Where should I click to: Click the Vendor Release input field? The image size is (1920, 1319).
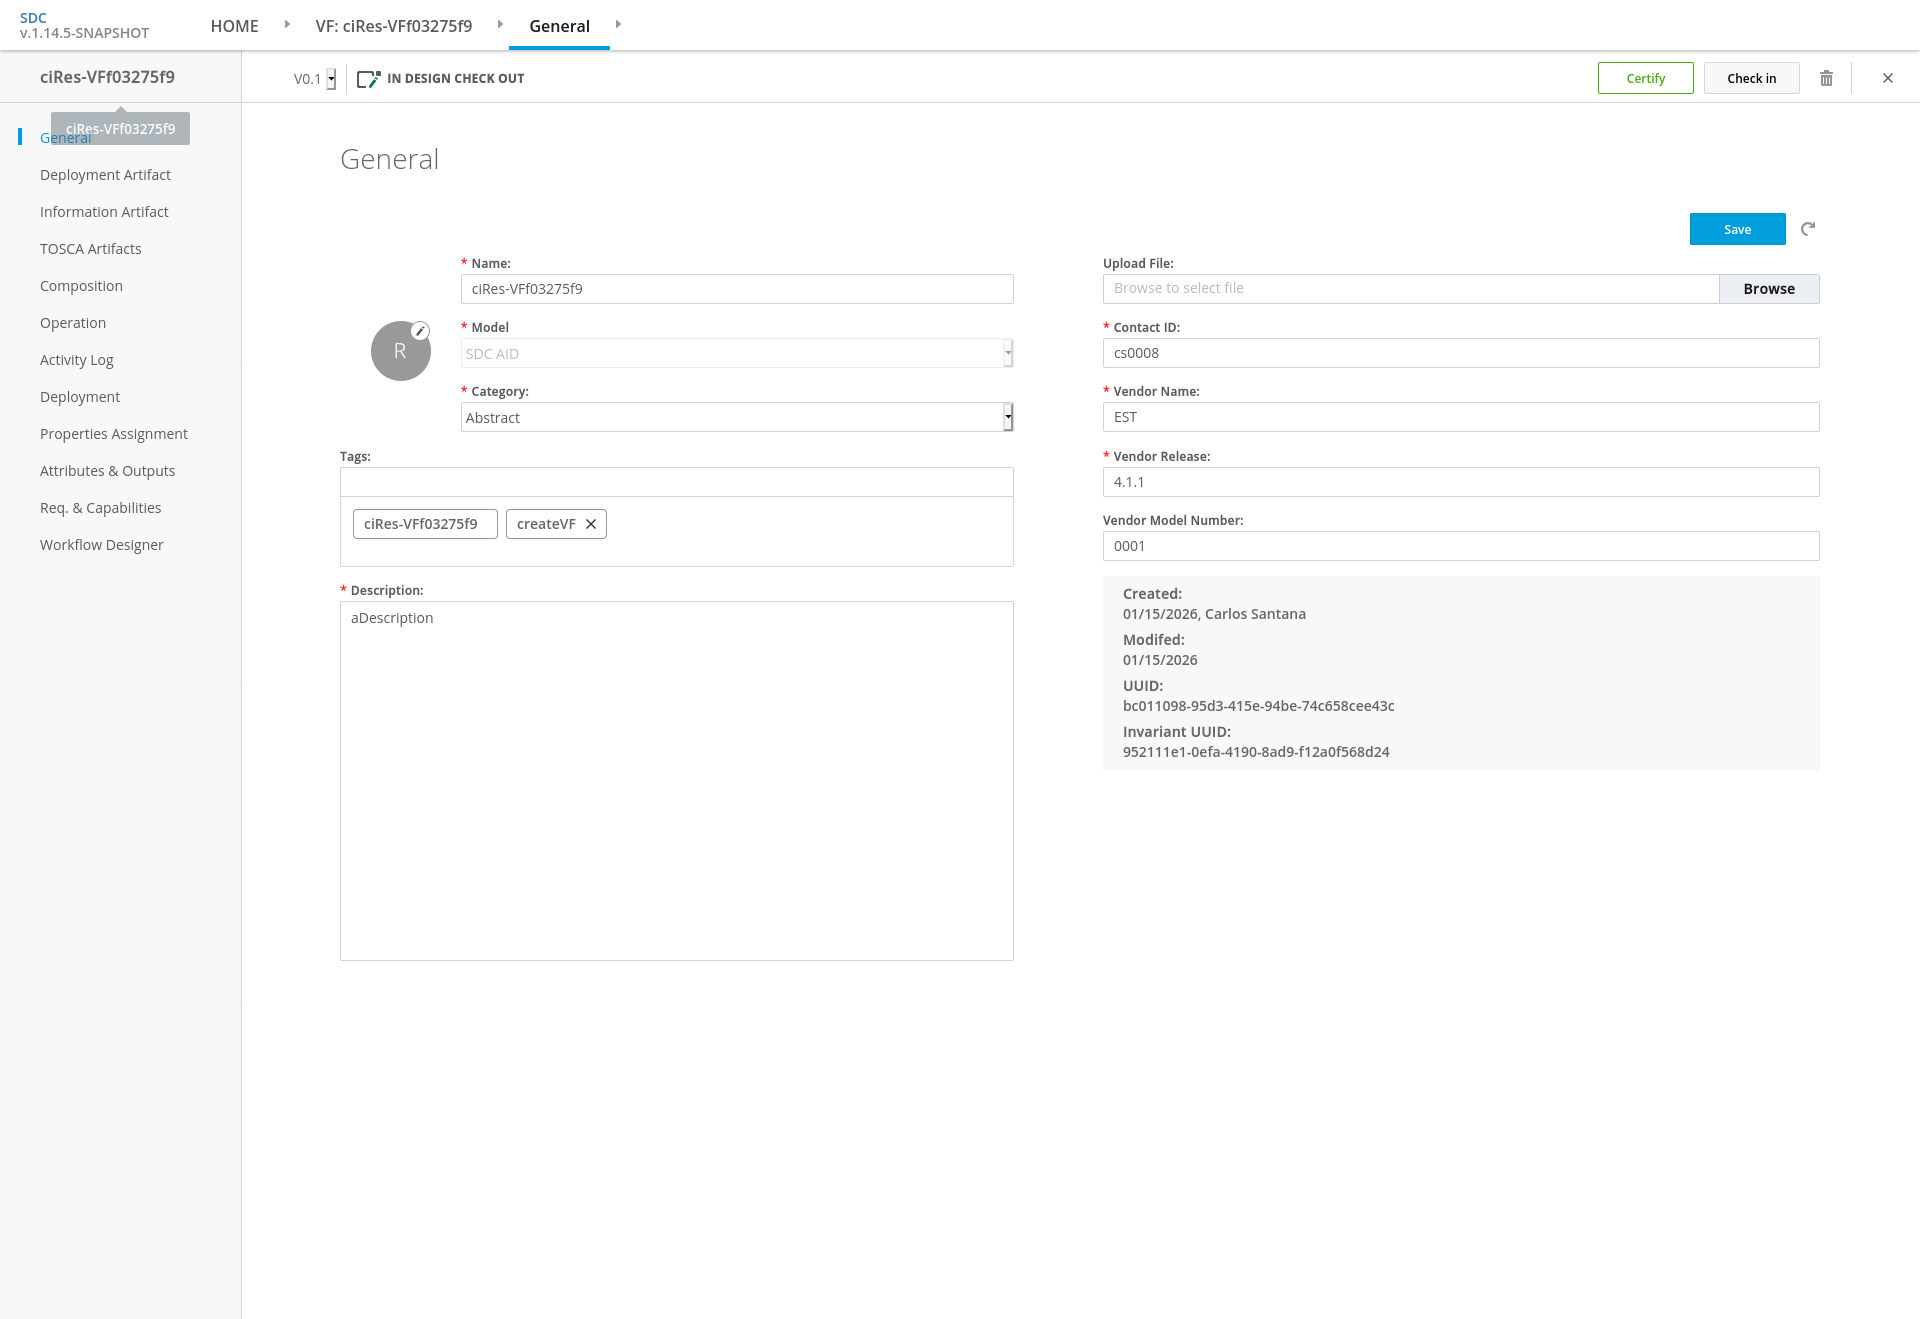coord(1460,482)
